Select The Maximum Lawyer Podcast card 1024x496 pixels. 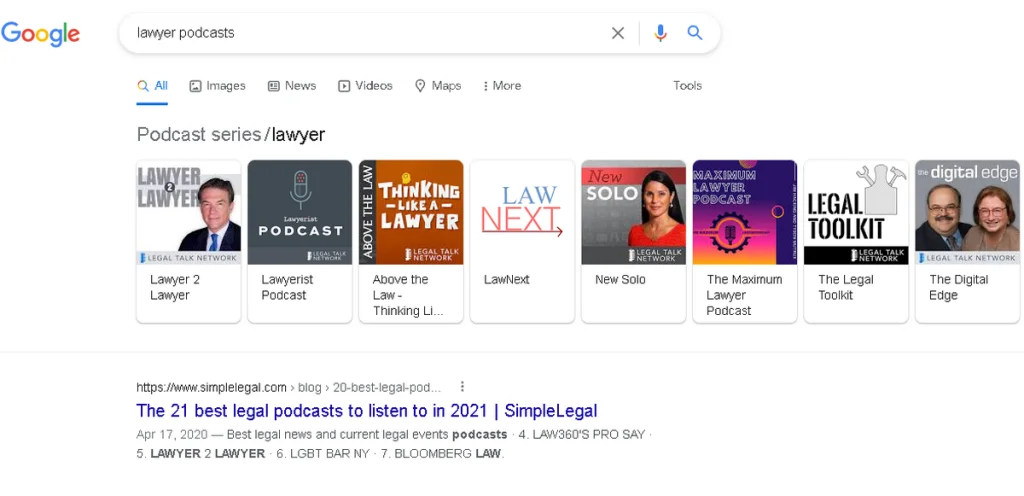click(x=745, y=240)
